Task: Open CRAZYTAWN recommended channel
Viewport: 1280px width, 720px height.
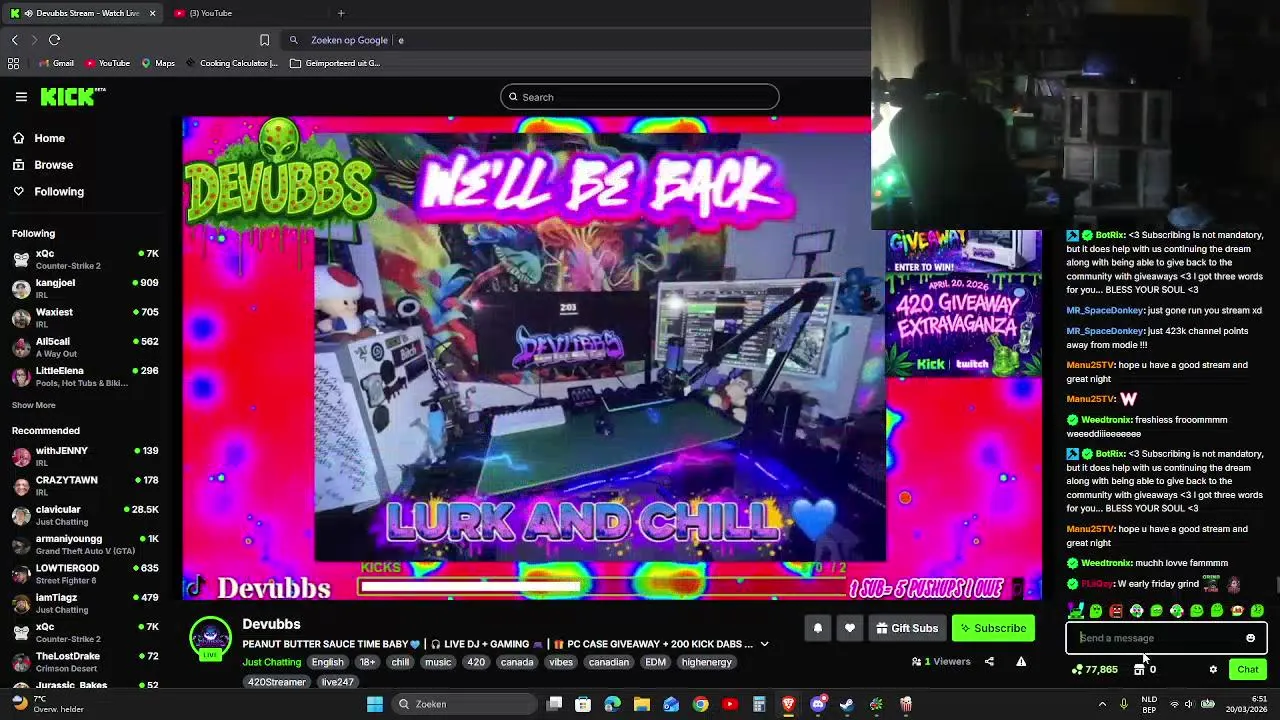Action: pos(85,485)
